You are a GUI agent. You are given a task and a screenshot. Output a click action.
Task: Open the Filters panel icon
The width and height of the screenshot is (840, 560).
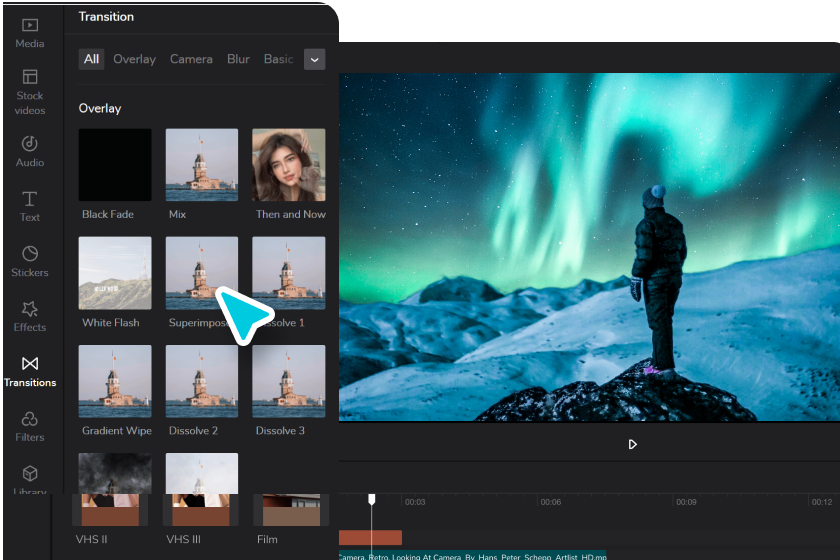coord(29,419)
